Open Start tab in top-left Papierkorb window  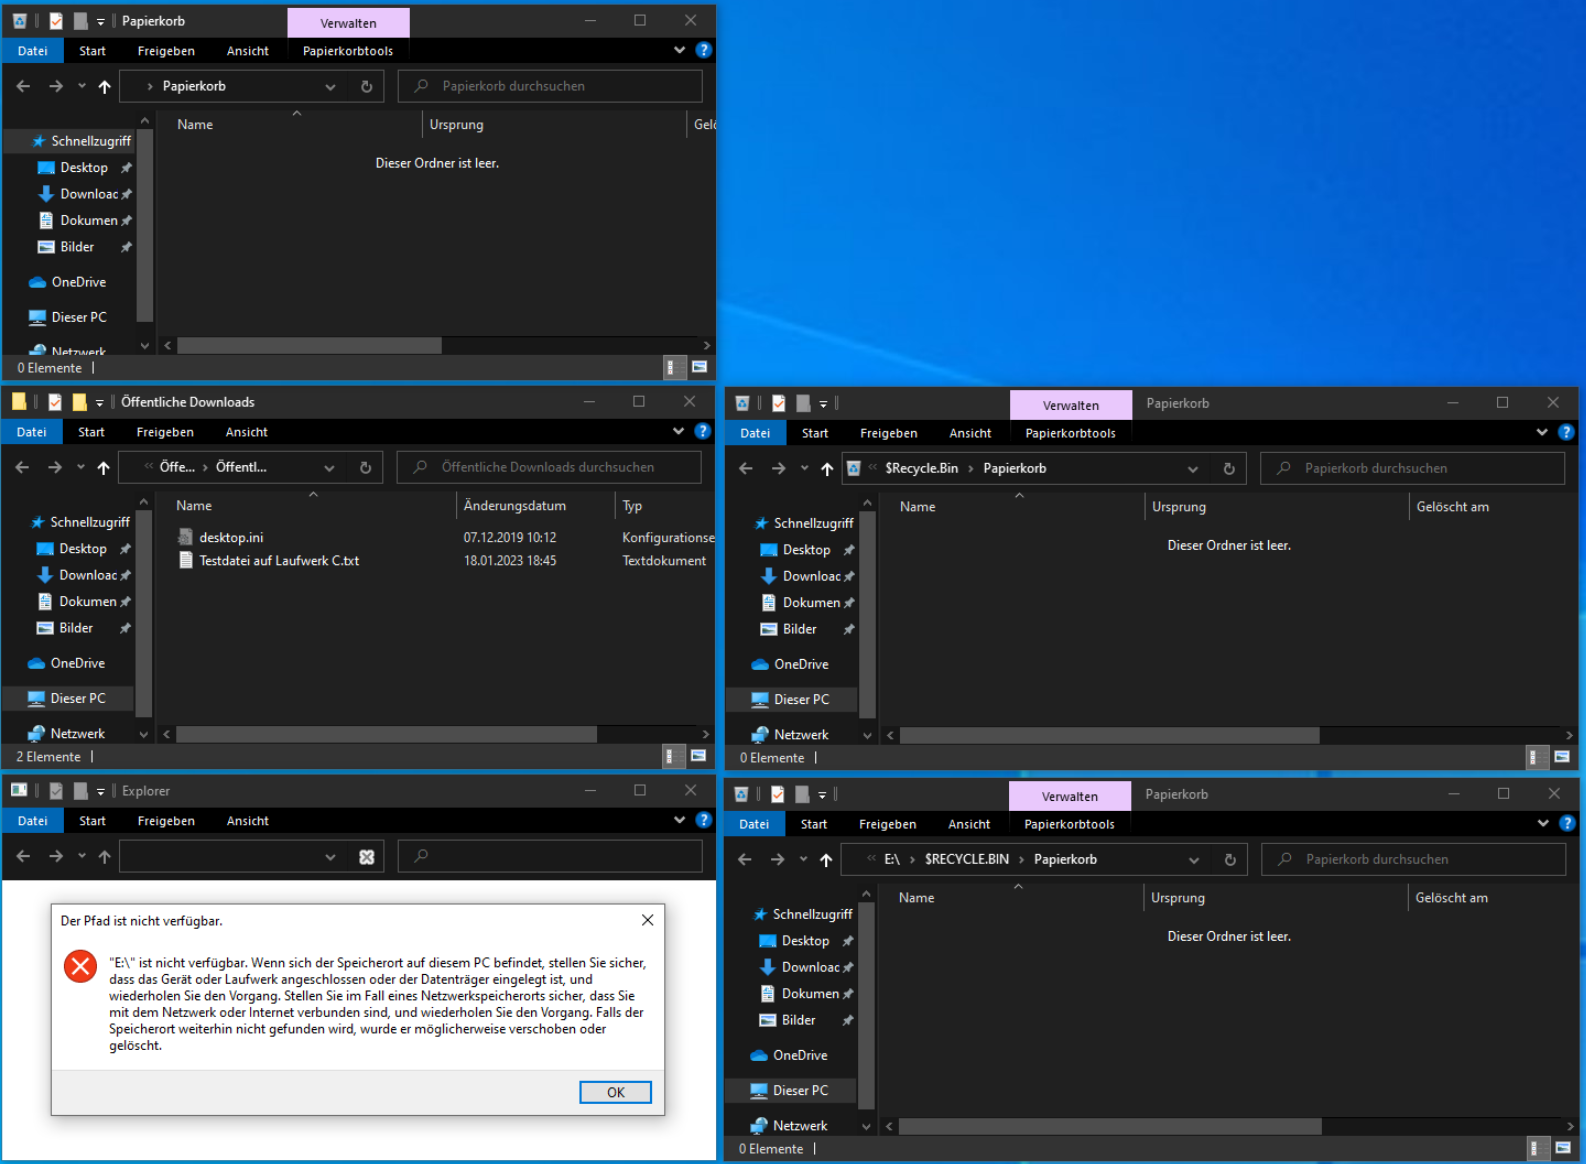pyautogui.click(x=92, y=51)
